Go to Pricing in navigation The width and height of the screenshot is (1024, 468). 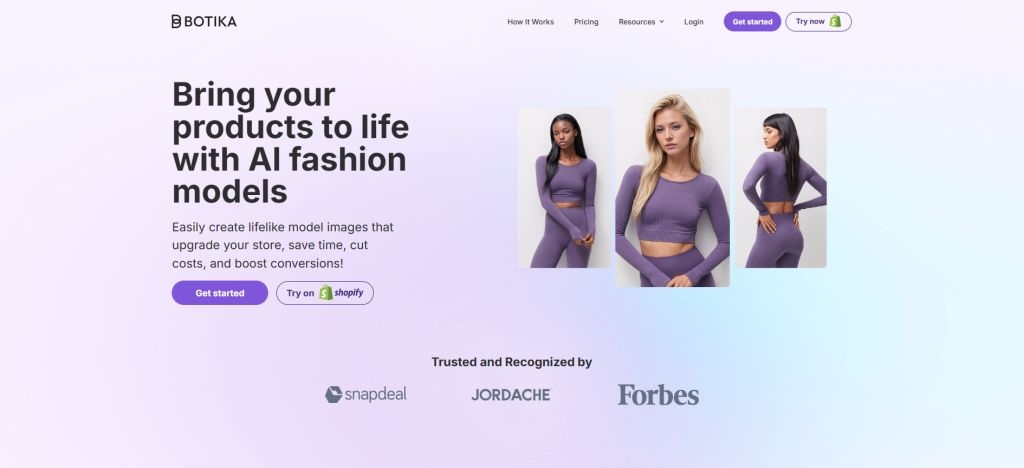[x=586, y=22]
